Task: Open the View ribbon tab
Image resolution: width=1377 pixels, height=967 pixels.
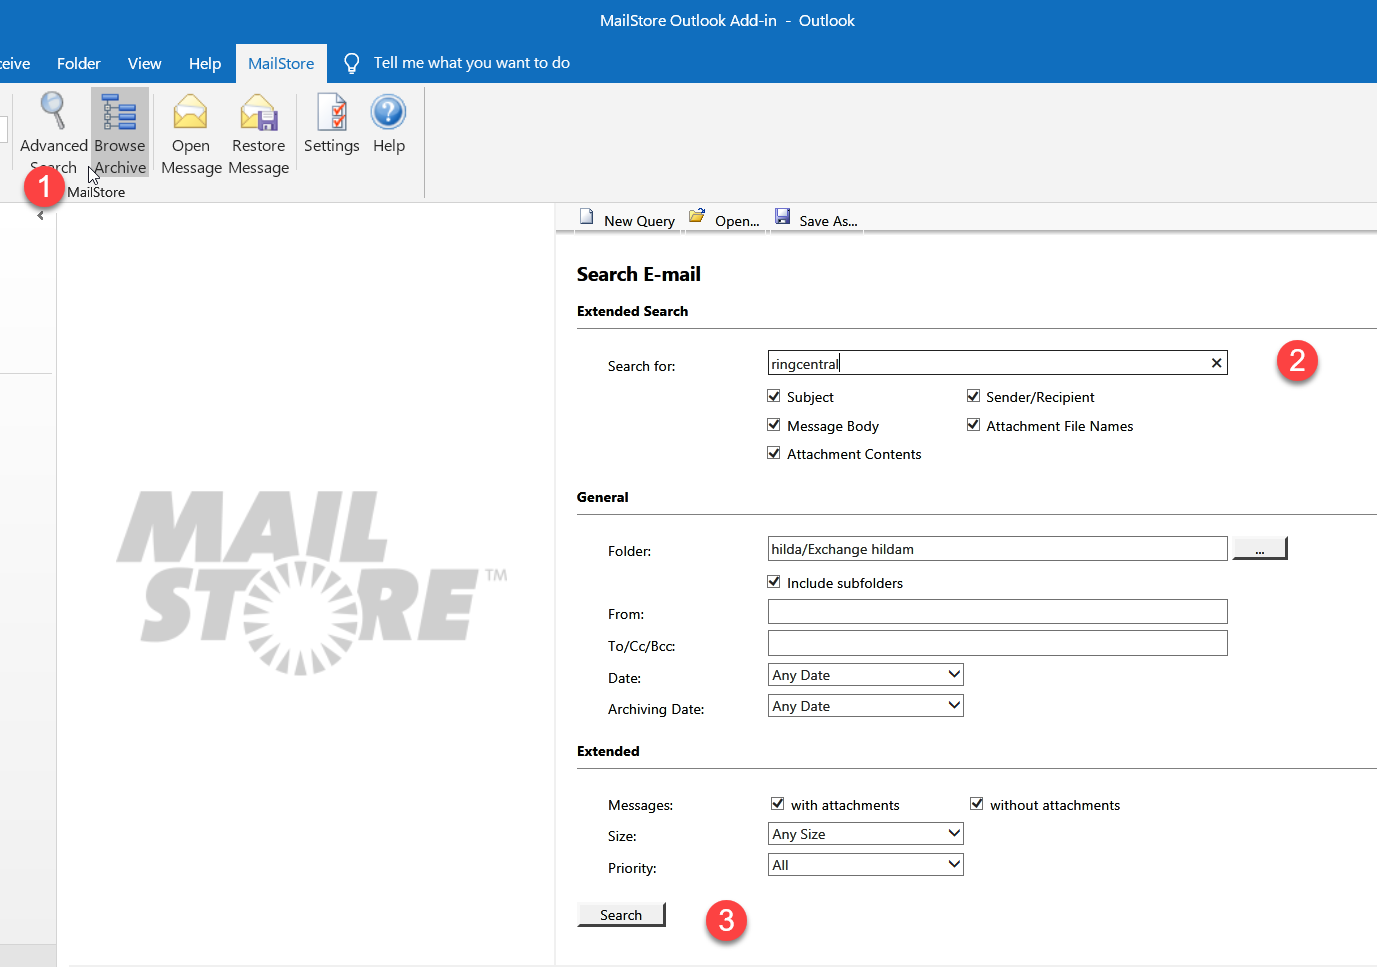Action: click(x=144, y=63)
